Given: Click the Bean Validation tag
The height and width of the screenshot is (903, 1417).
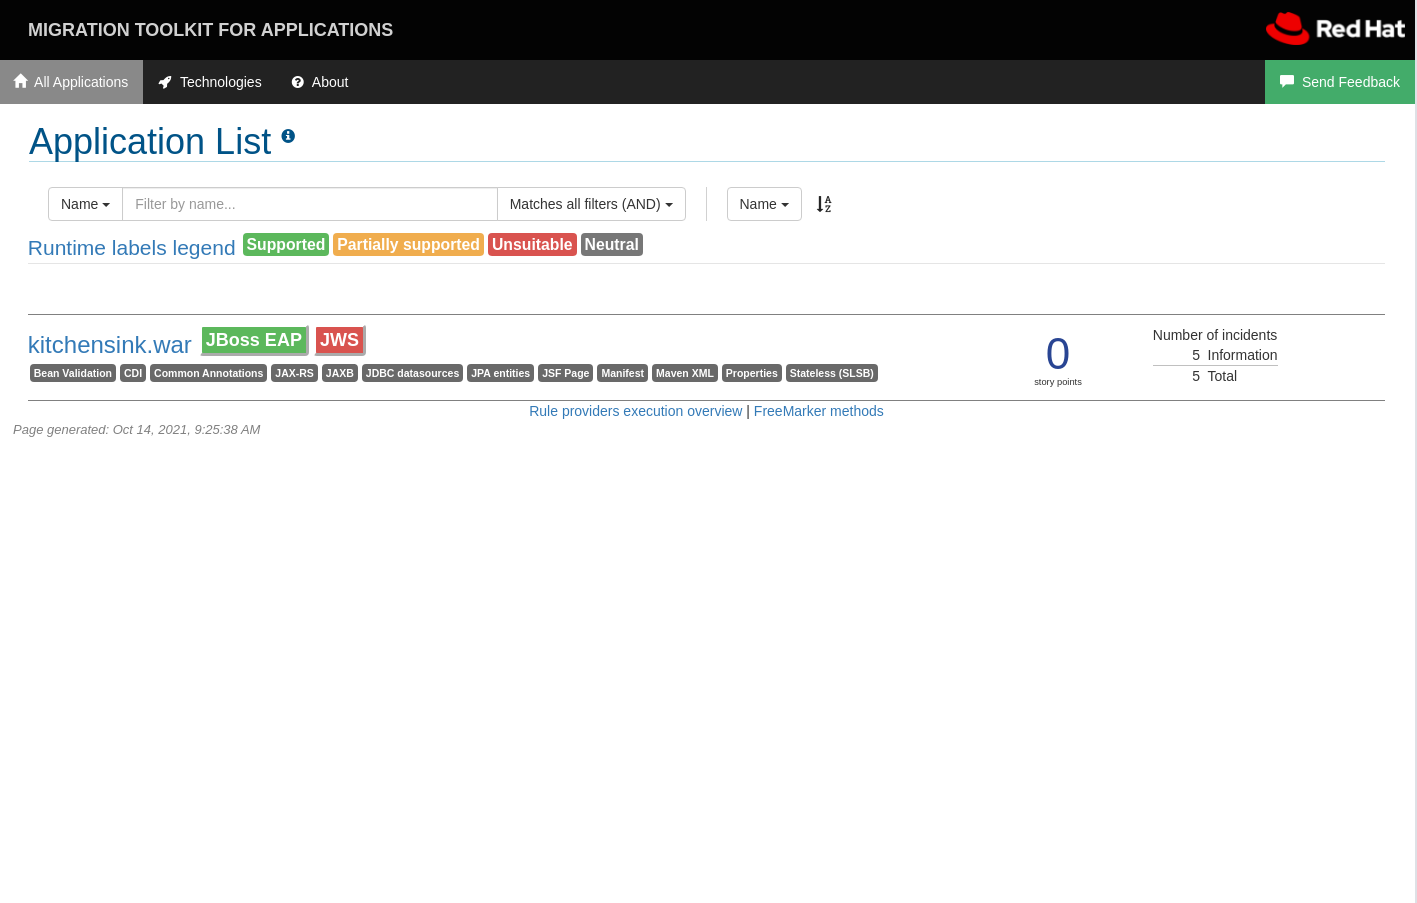Looking at the screenshot, I should tap(73, 373).
